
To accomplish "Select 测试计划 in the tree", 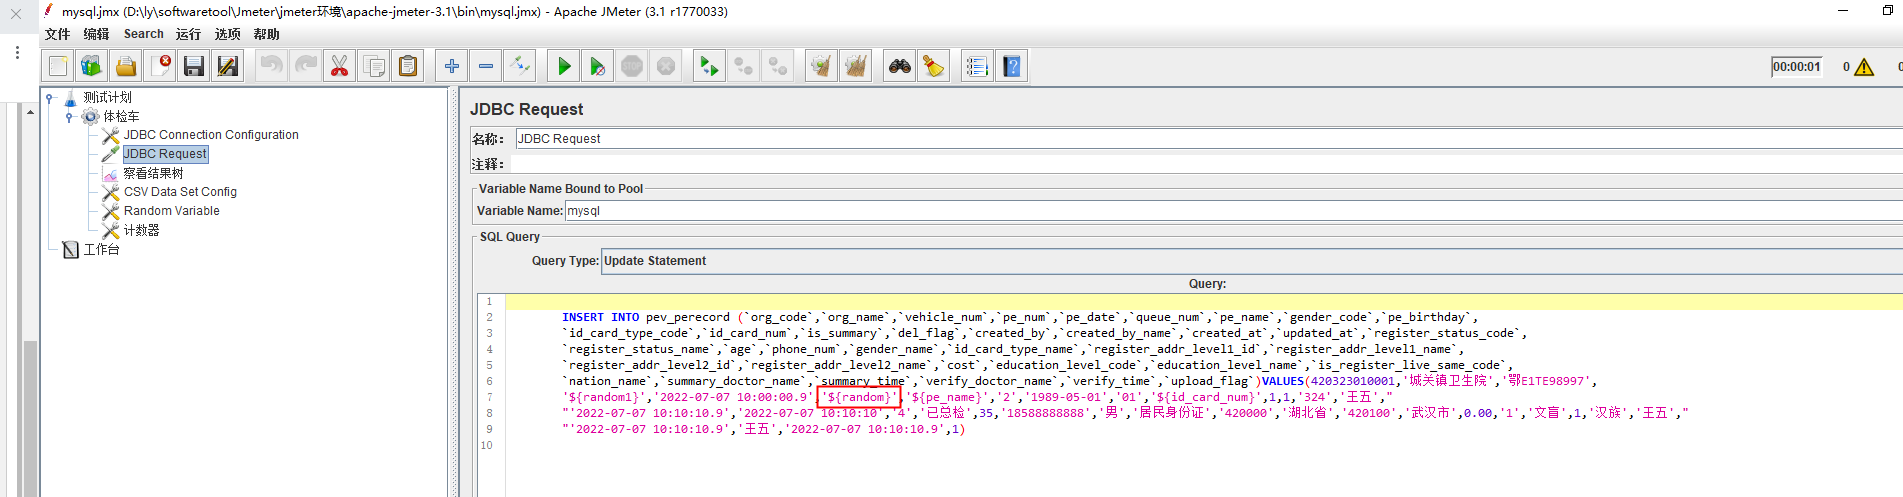I will (107, 97).
